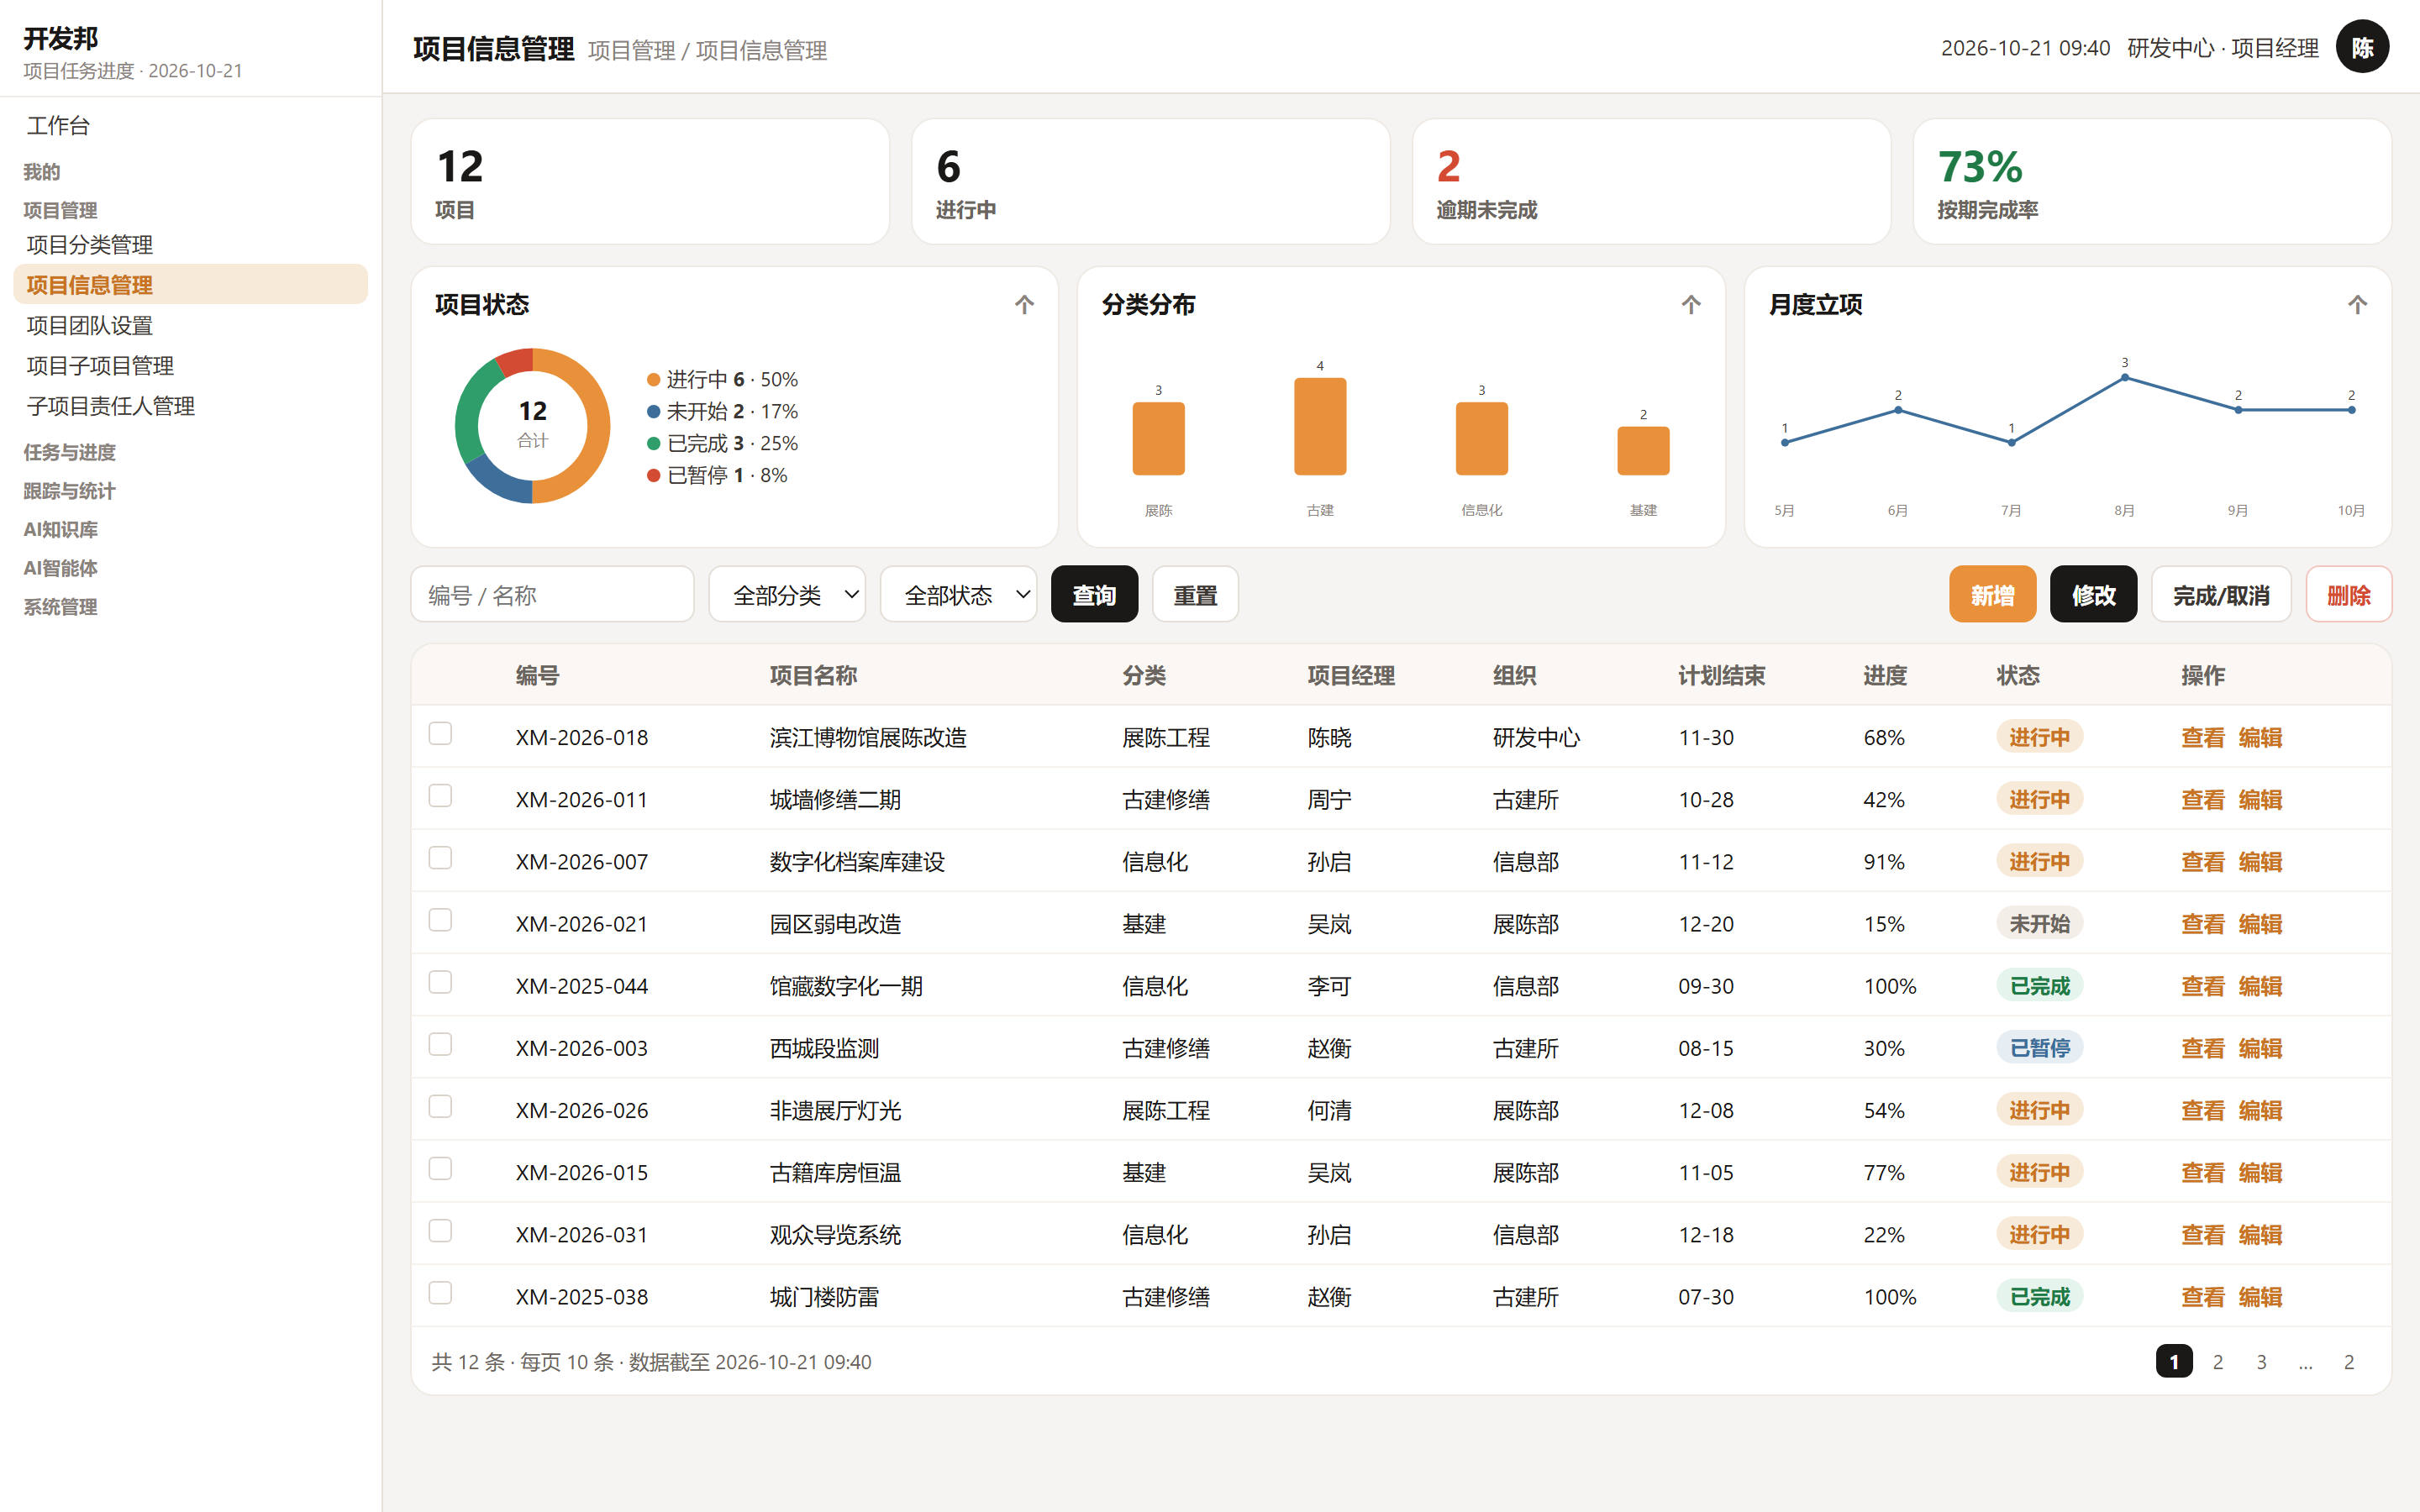Expand the AI知识库 sidebar group
This screenshot has height=1512, width=2420.
point(61,530)
